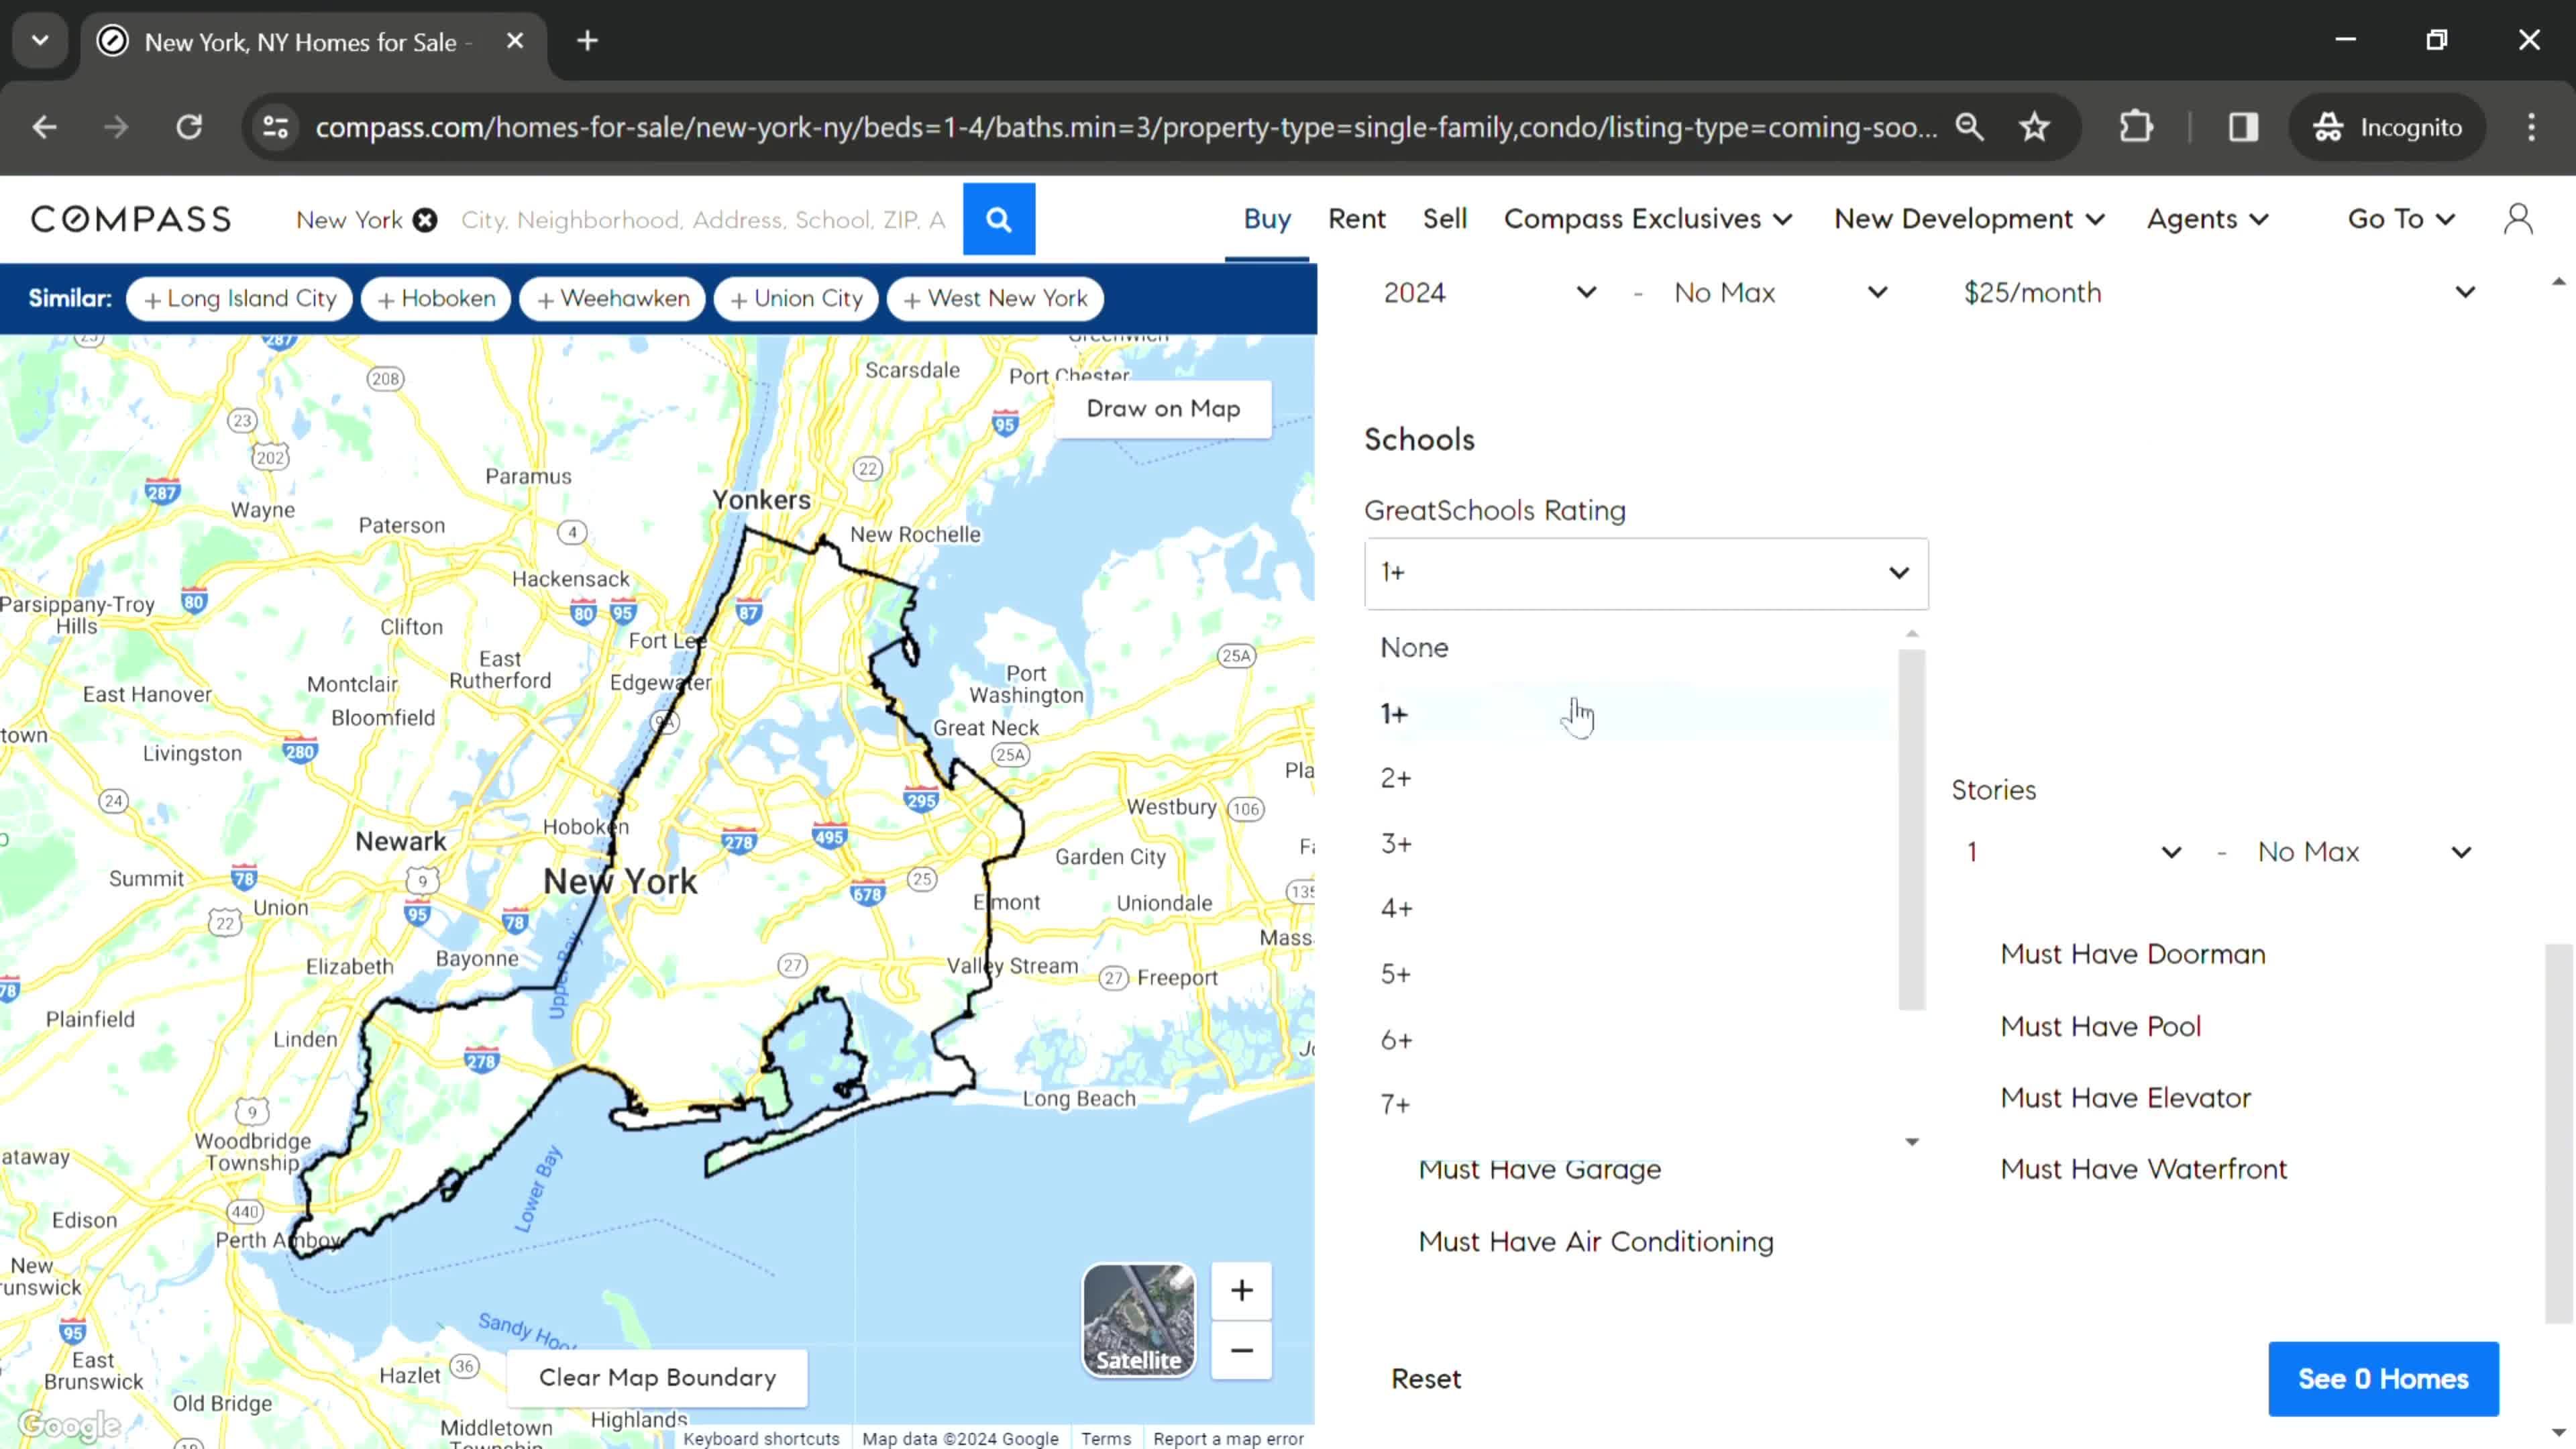Select the Sell tab
The image size is (2576, 1449).
[1445, 219]
